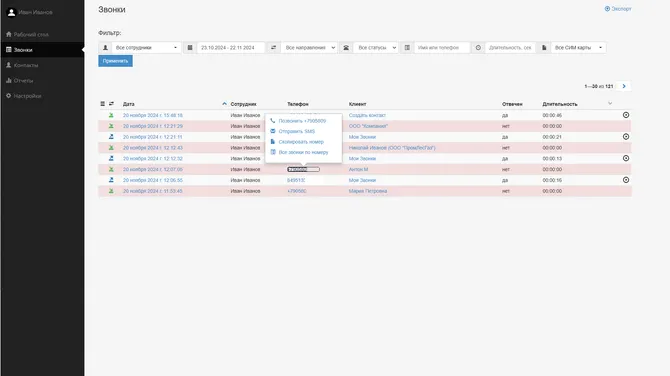Click the duration value 00:00:46
Viewport: 670px width, 376px height.
click(x=552, y=115)
